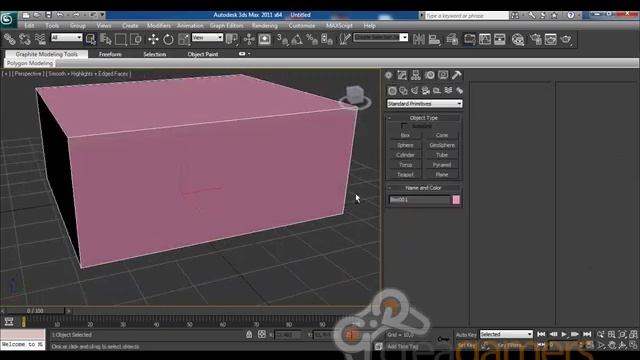Open the Curve Editor from toolbar

(x=485, y=39)
